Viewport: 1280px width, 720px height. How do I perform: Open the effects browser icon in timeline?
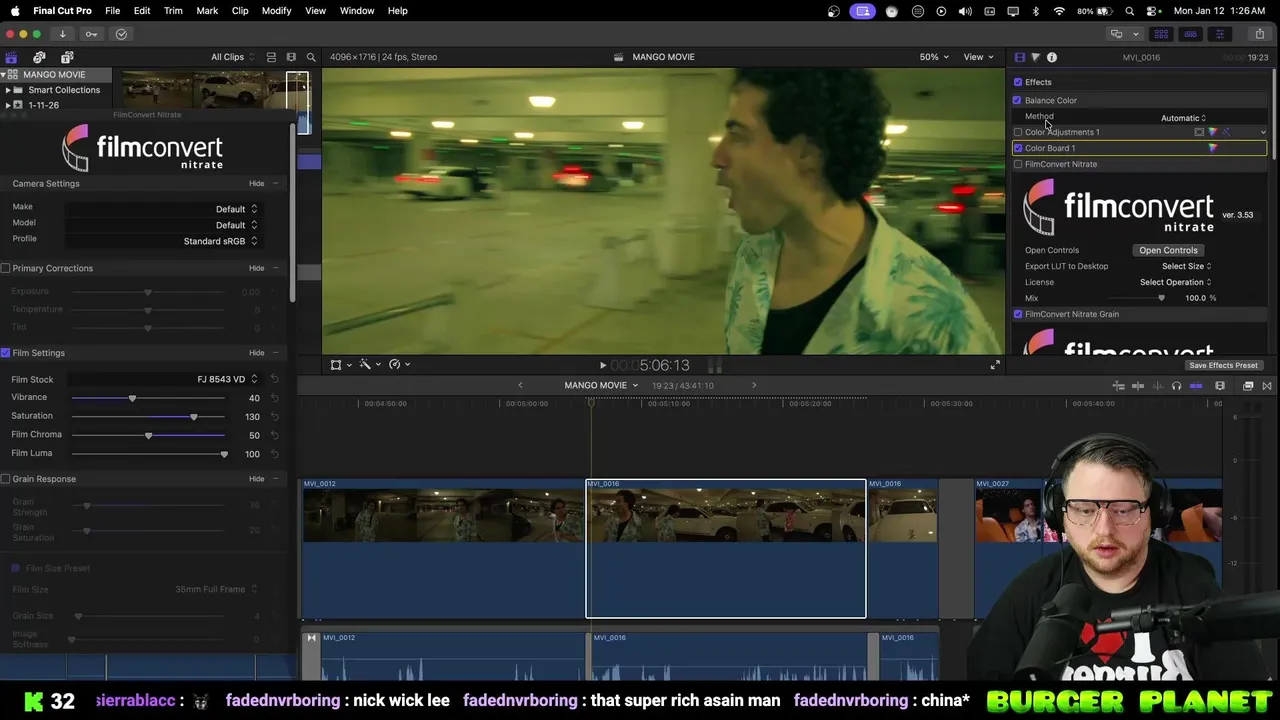tap(1248, 386)
